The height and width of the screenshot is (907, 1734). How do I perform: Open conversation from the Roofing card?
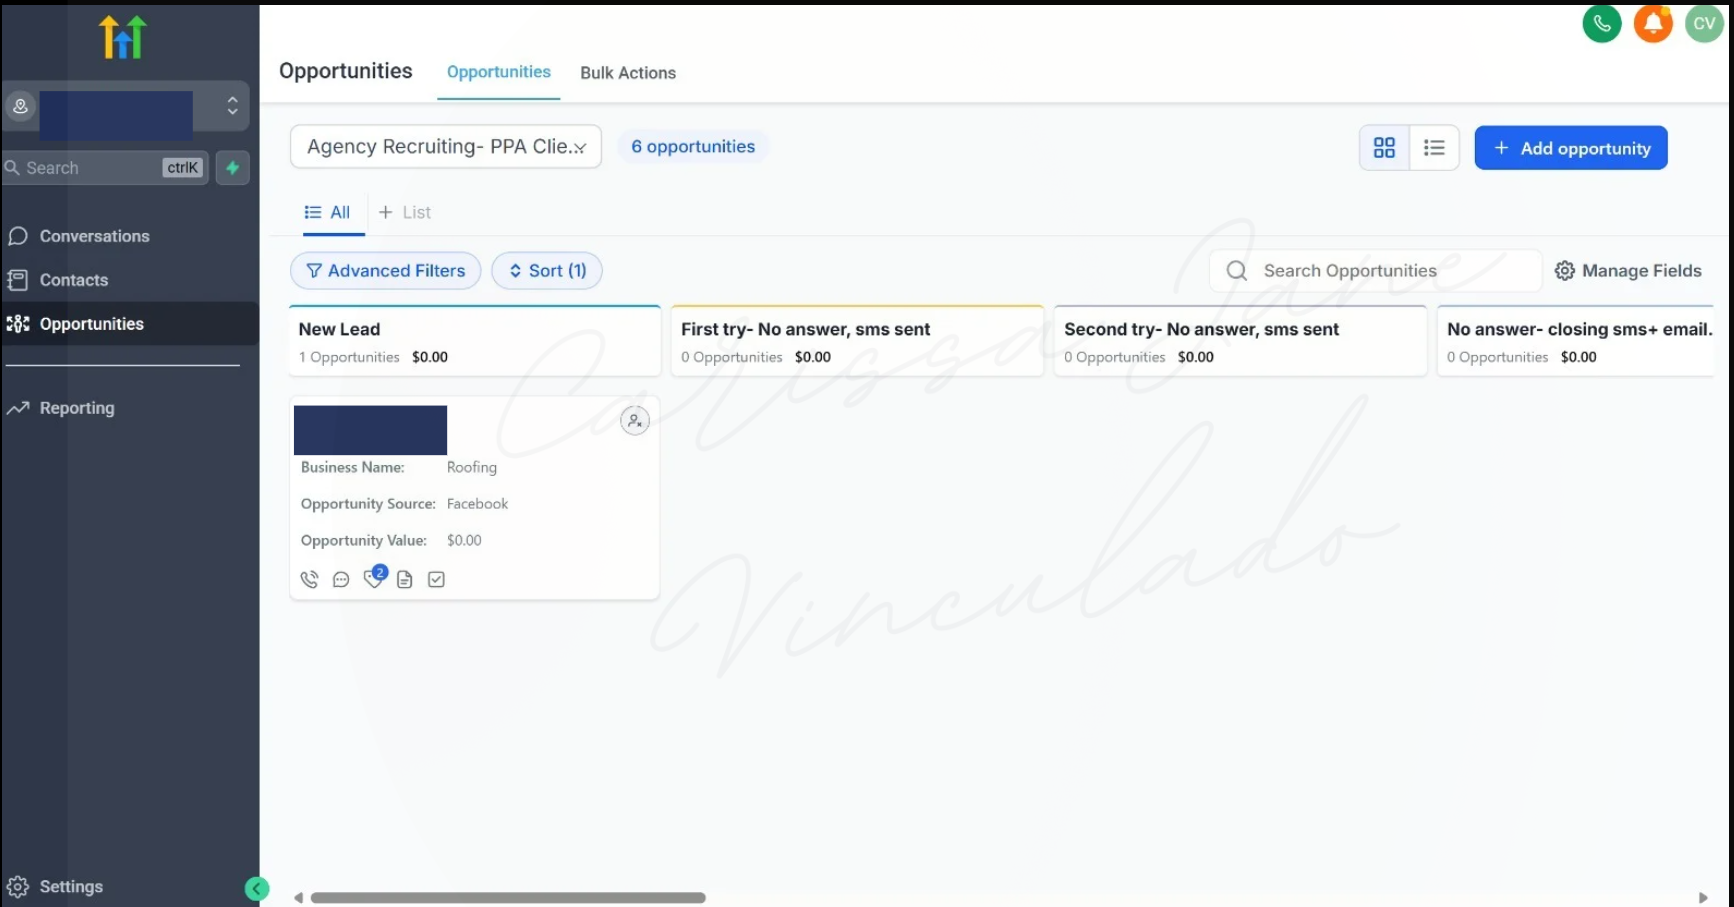coord(341,580)
